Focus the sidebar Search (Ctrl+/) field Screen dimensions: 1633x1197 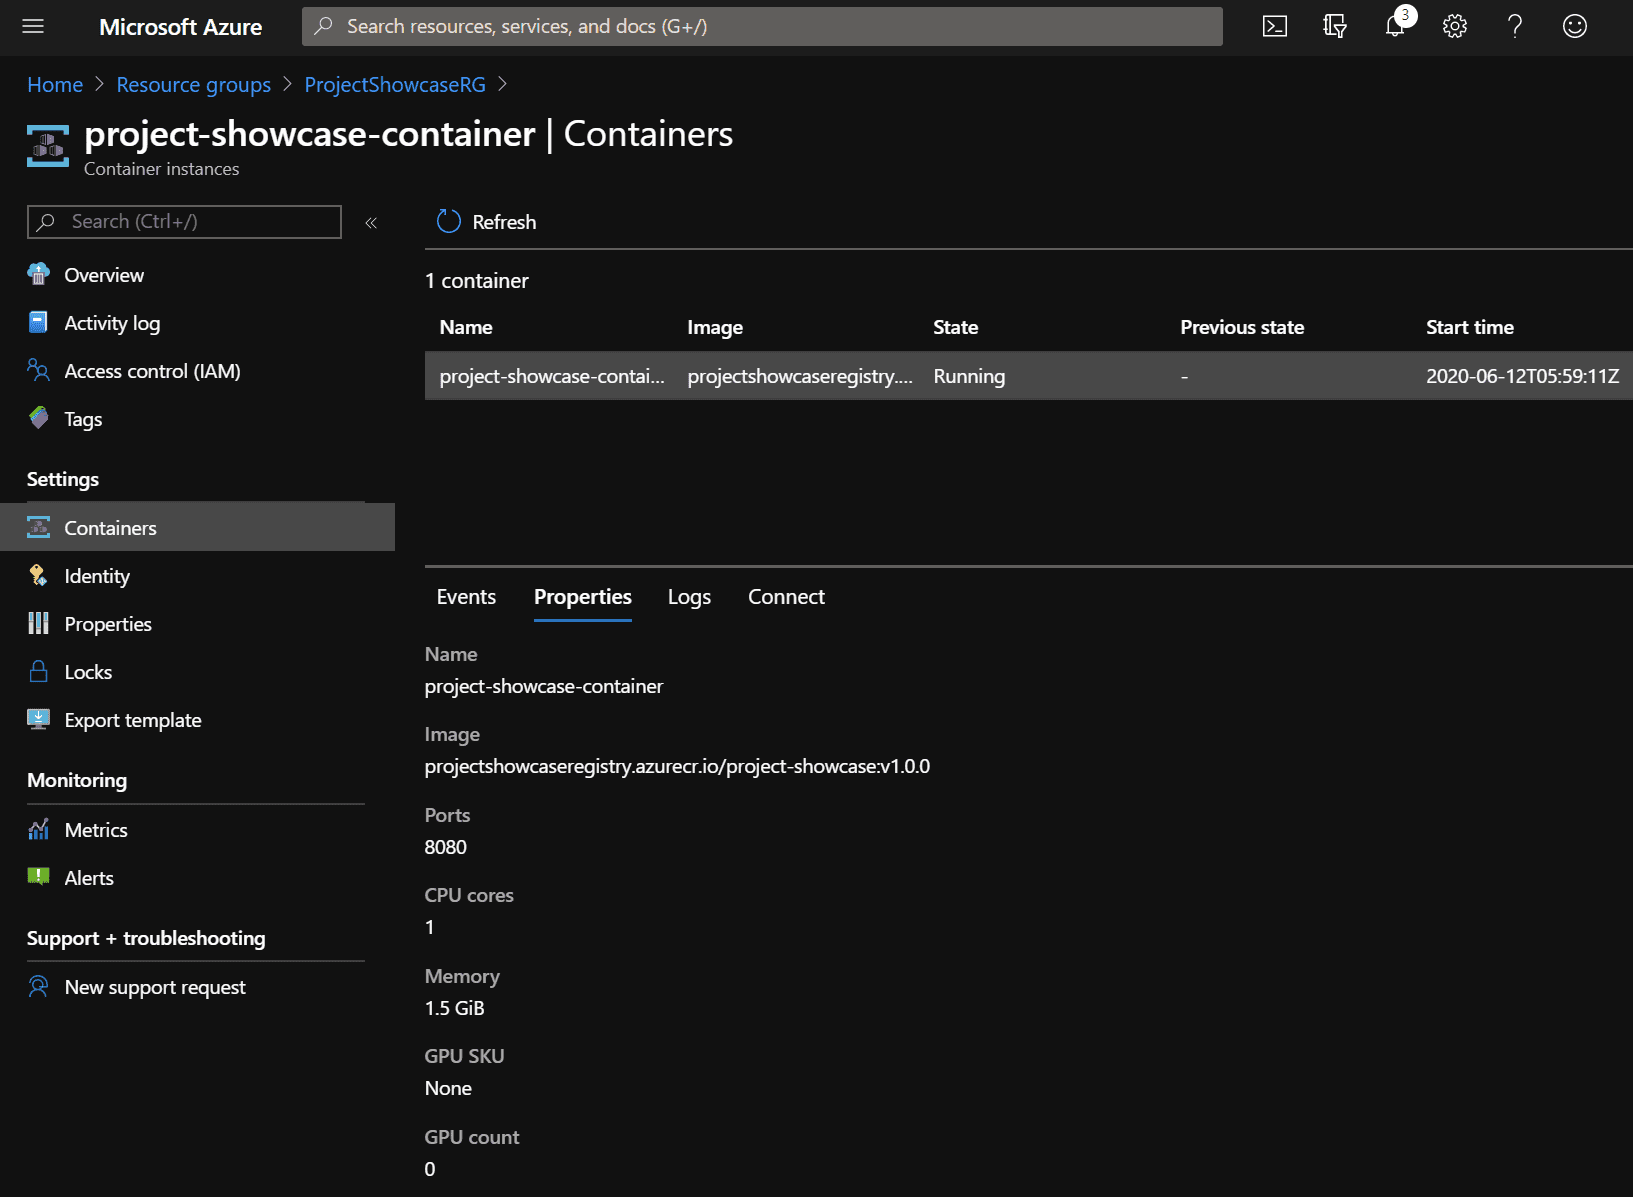[x=184, y=222]
